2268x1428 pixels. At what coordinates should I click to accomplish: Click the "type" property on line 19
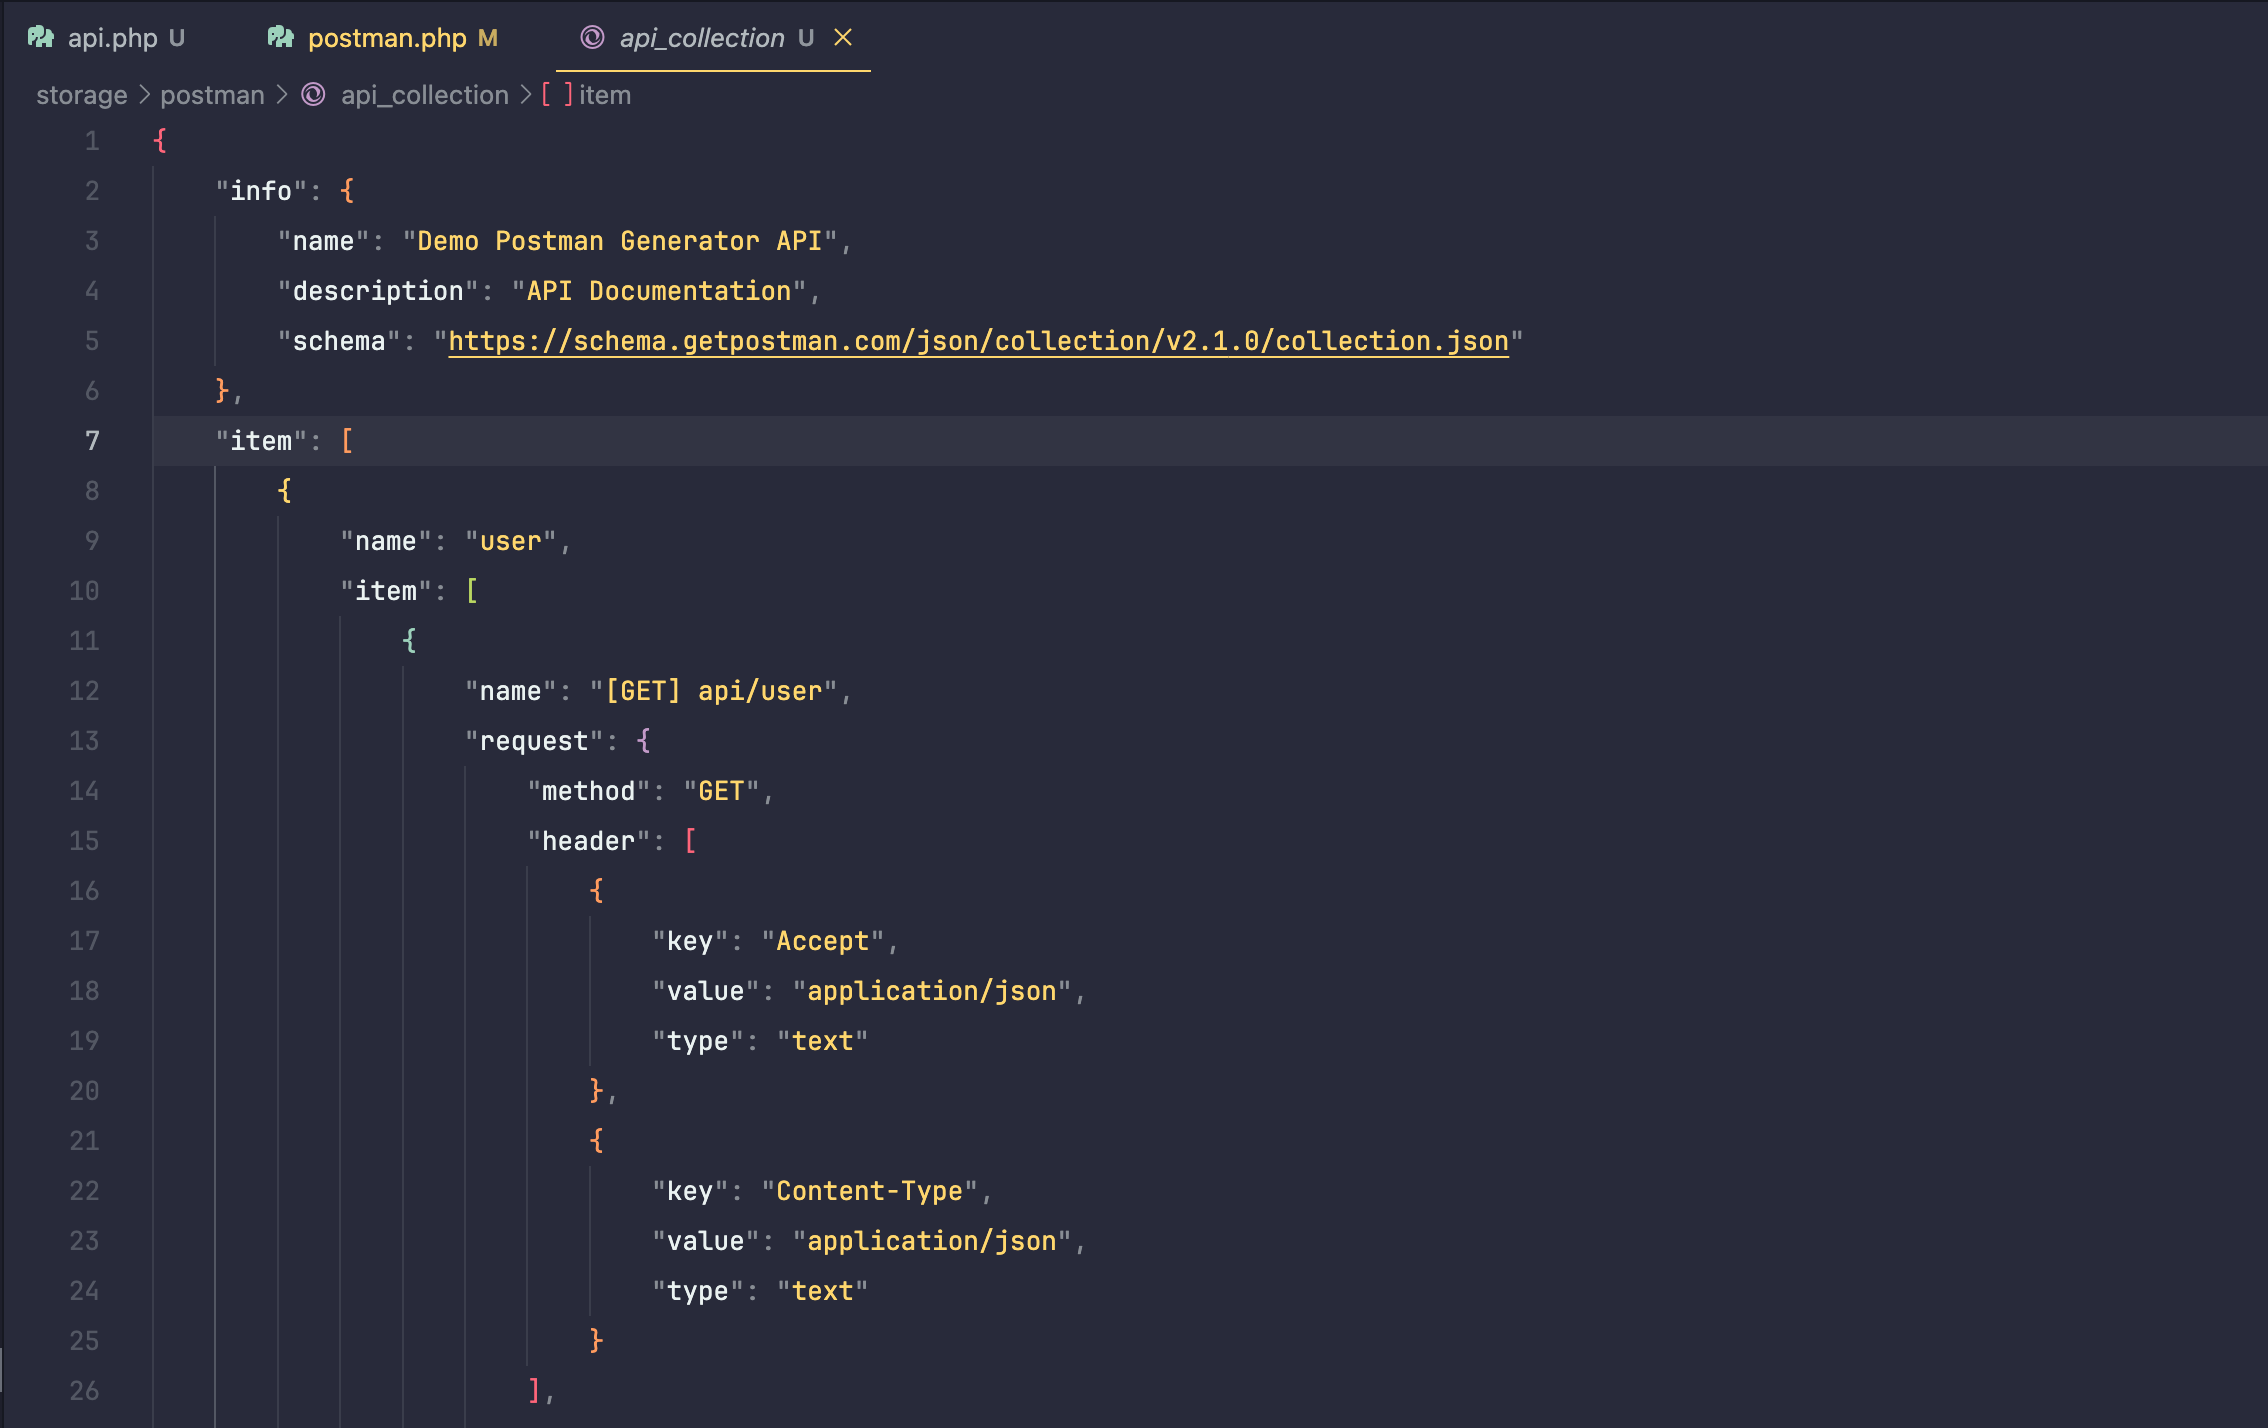(x=697, y=1041)
